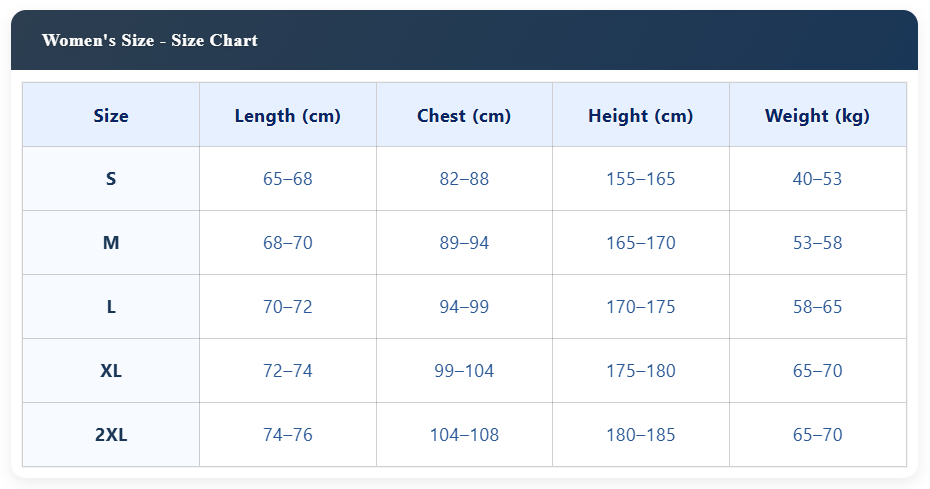930x489 pixels.
Task: Select the M size row label
Action: (111, 243)
